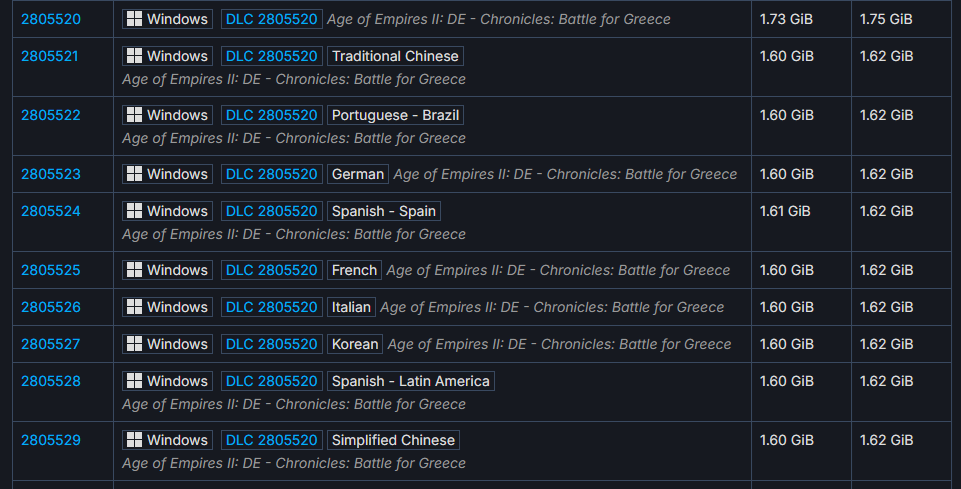This screenshot has width=961, height=489.
Task: Click Windows icon in Italian row
Action: [x=134, y=307]
